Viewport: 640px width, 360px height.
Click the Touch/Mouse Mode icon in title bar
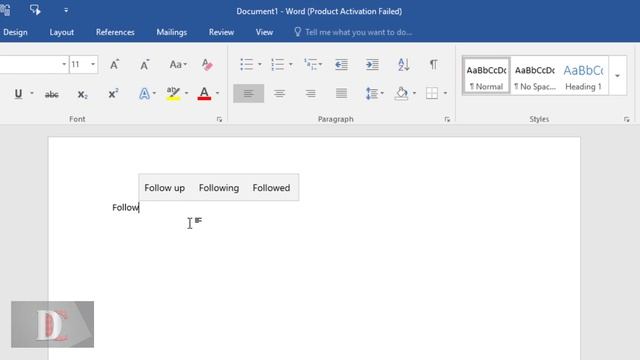click(x=35, y=10)
